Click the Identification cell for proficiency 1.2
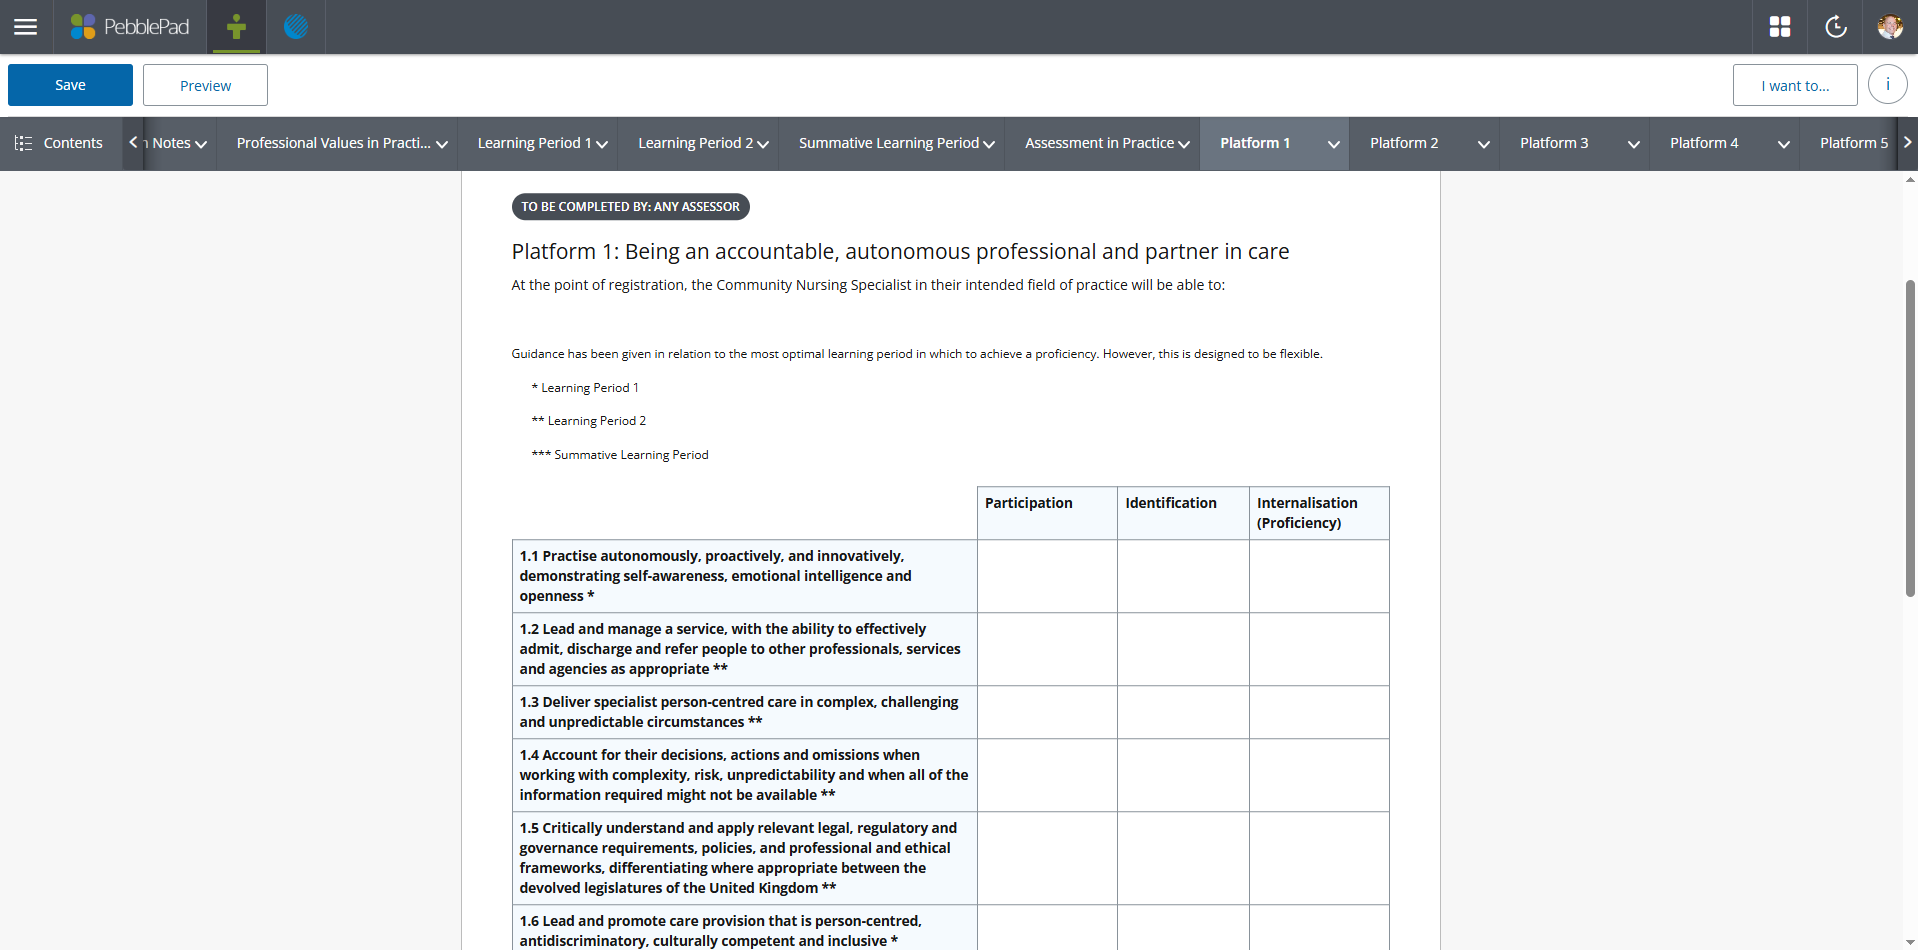The image size is (1918, 950). [x=1183, y=649]
